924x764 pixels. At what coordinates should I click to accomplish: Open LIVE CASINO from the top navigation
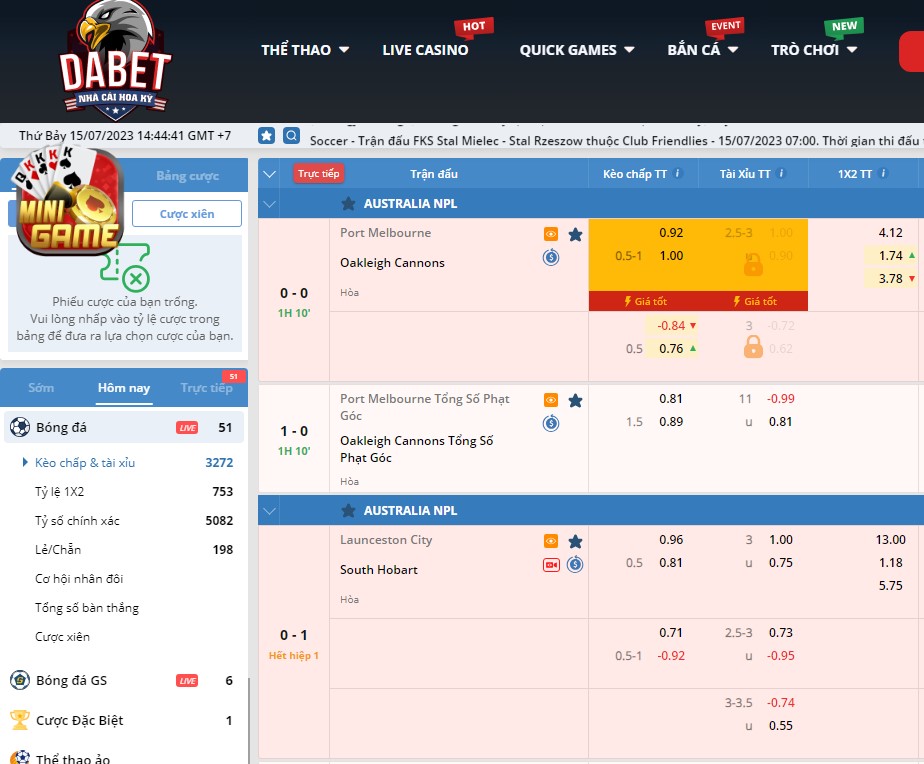coord(425,50)
